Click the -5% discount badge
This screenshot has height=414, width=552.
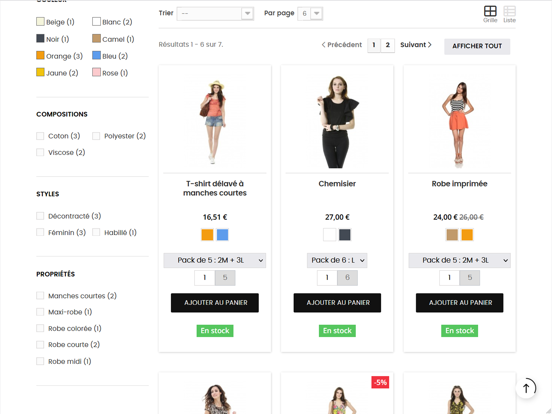click(x=380, y=382)
